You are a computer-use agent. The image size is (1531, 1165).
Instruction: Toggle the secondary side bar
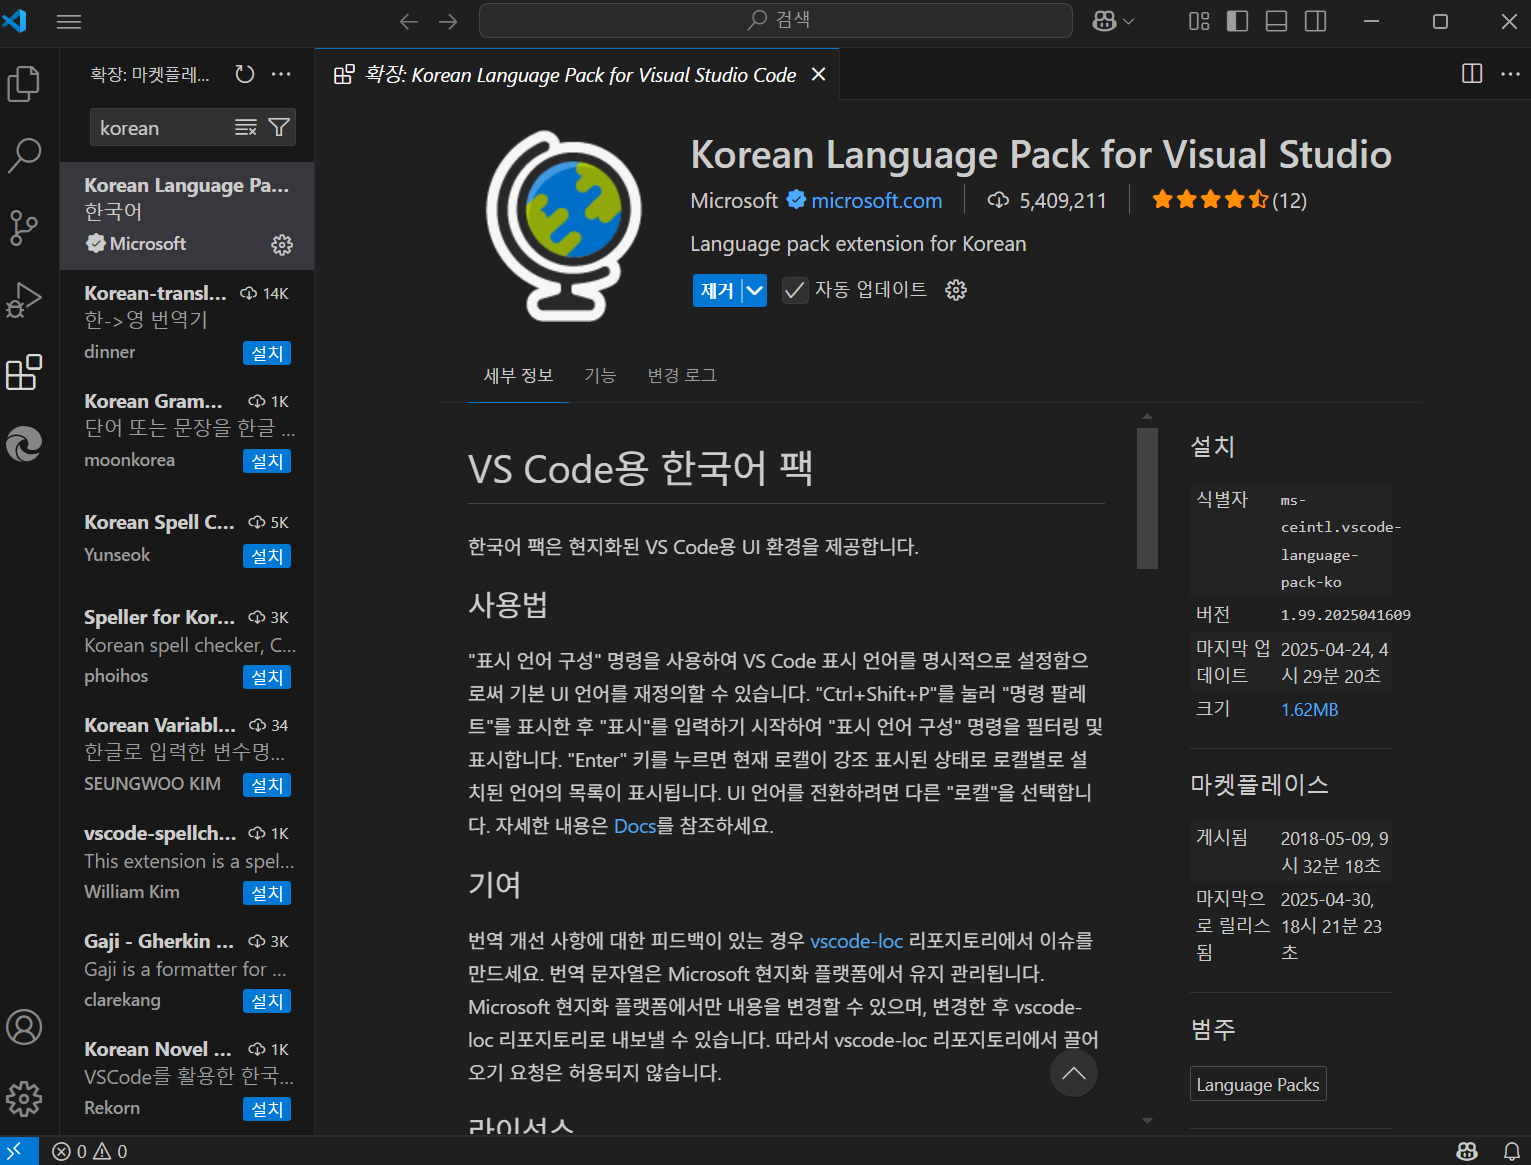[x=1316, y=21]
